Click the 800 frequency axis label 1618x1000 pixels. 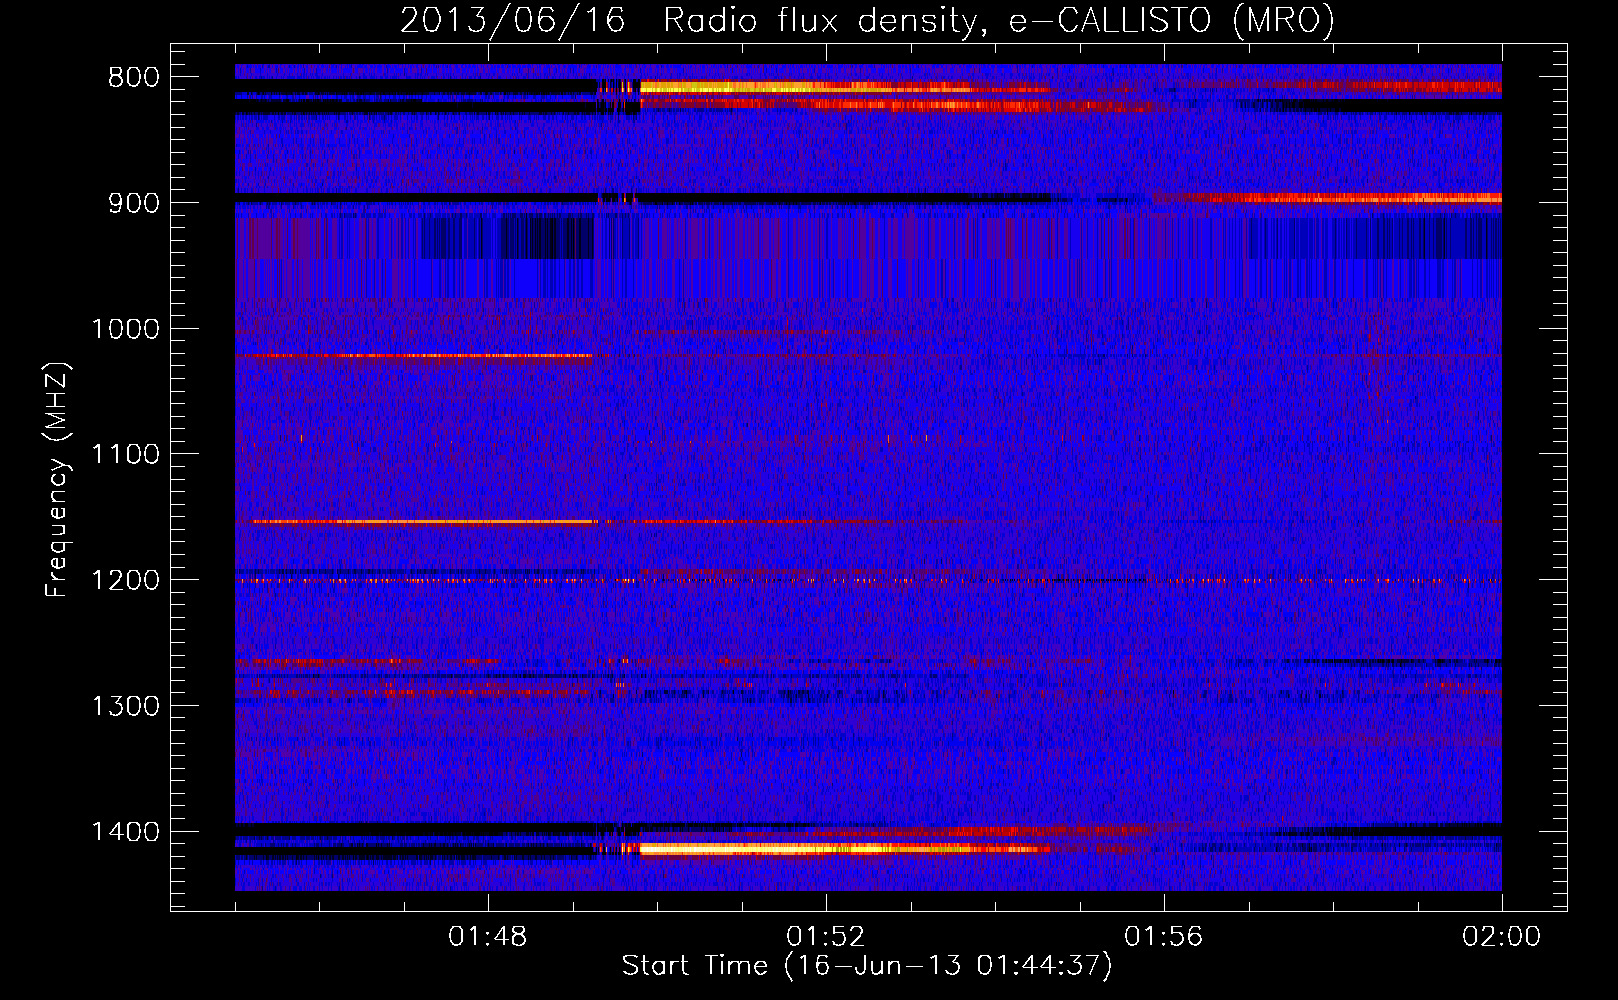coord(133,78)
